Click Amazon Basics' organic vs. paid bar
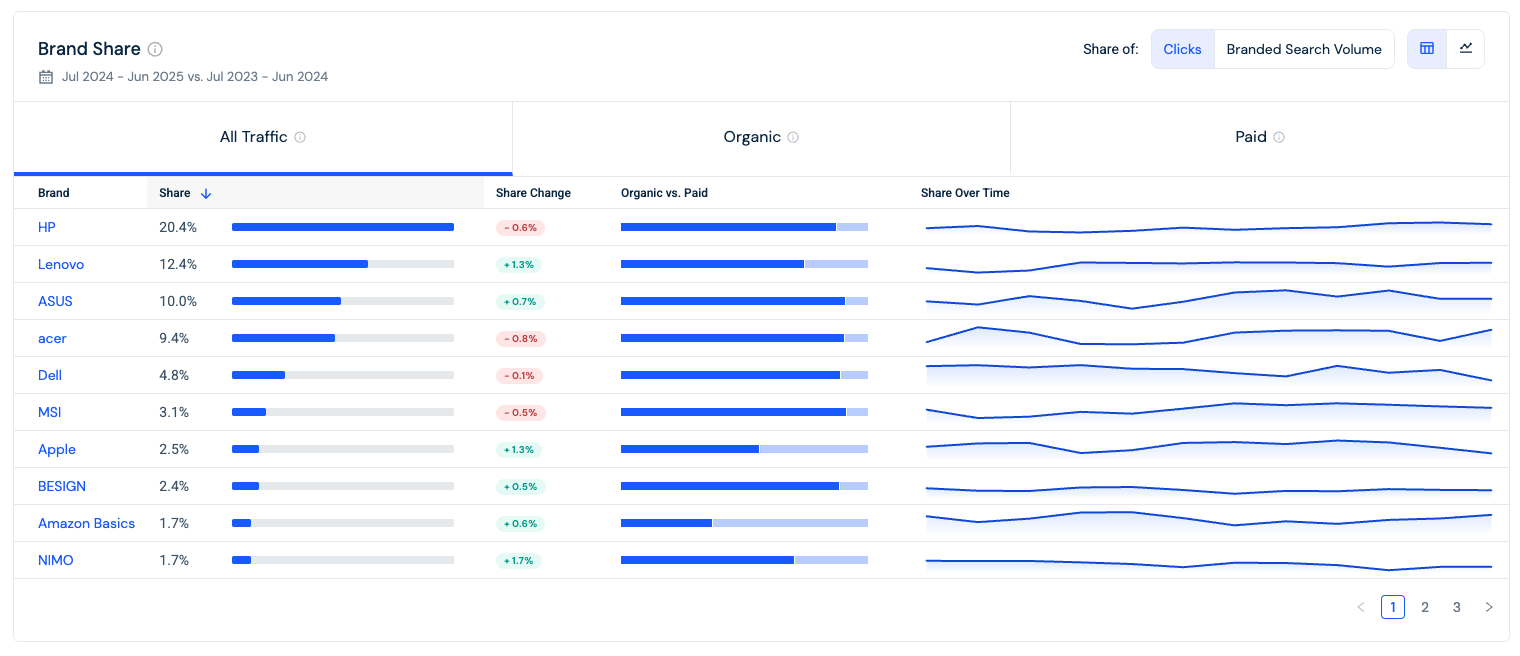 click(x=744, y=523)
